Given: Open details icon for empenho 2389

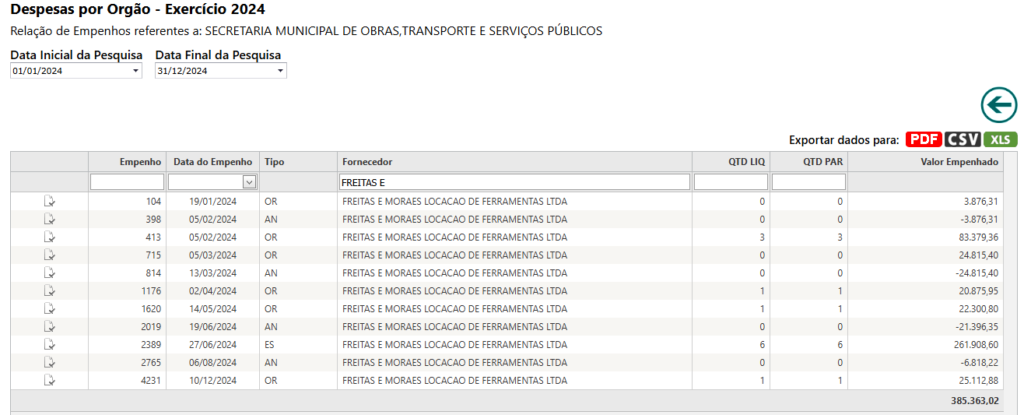Looking at the screenshot, I should [x=49, y=344].
